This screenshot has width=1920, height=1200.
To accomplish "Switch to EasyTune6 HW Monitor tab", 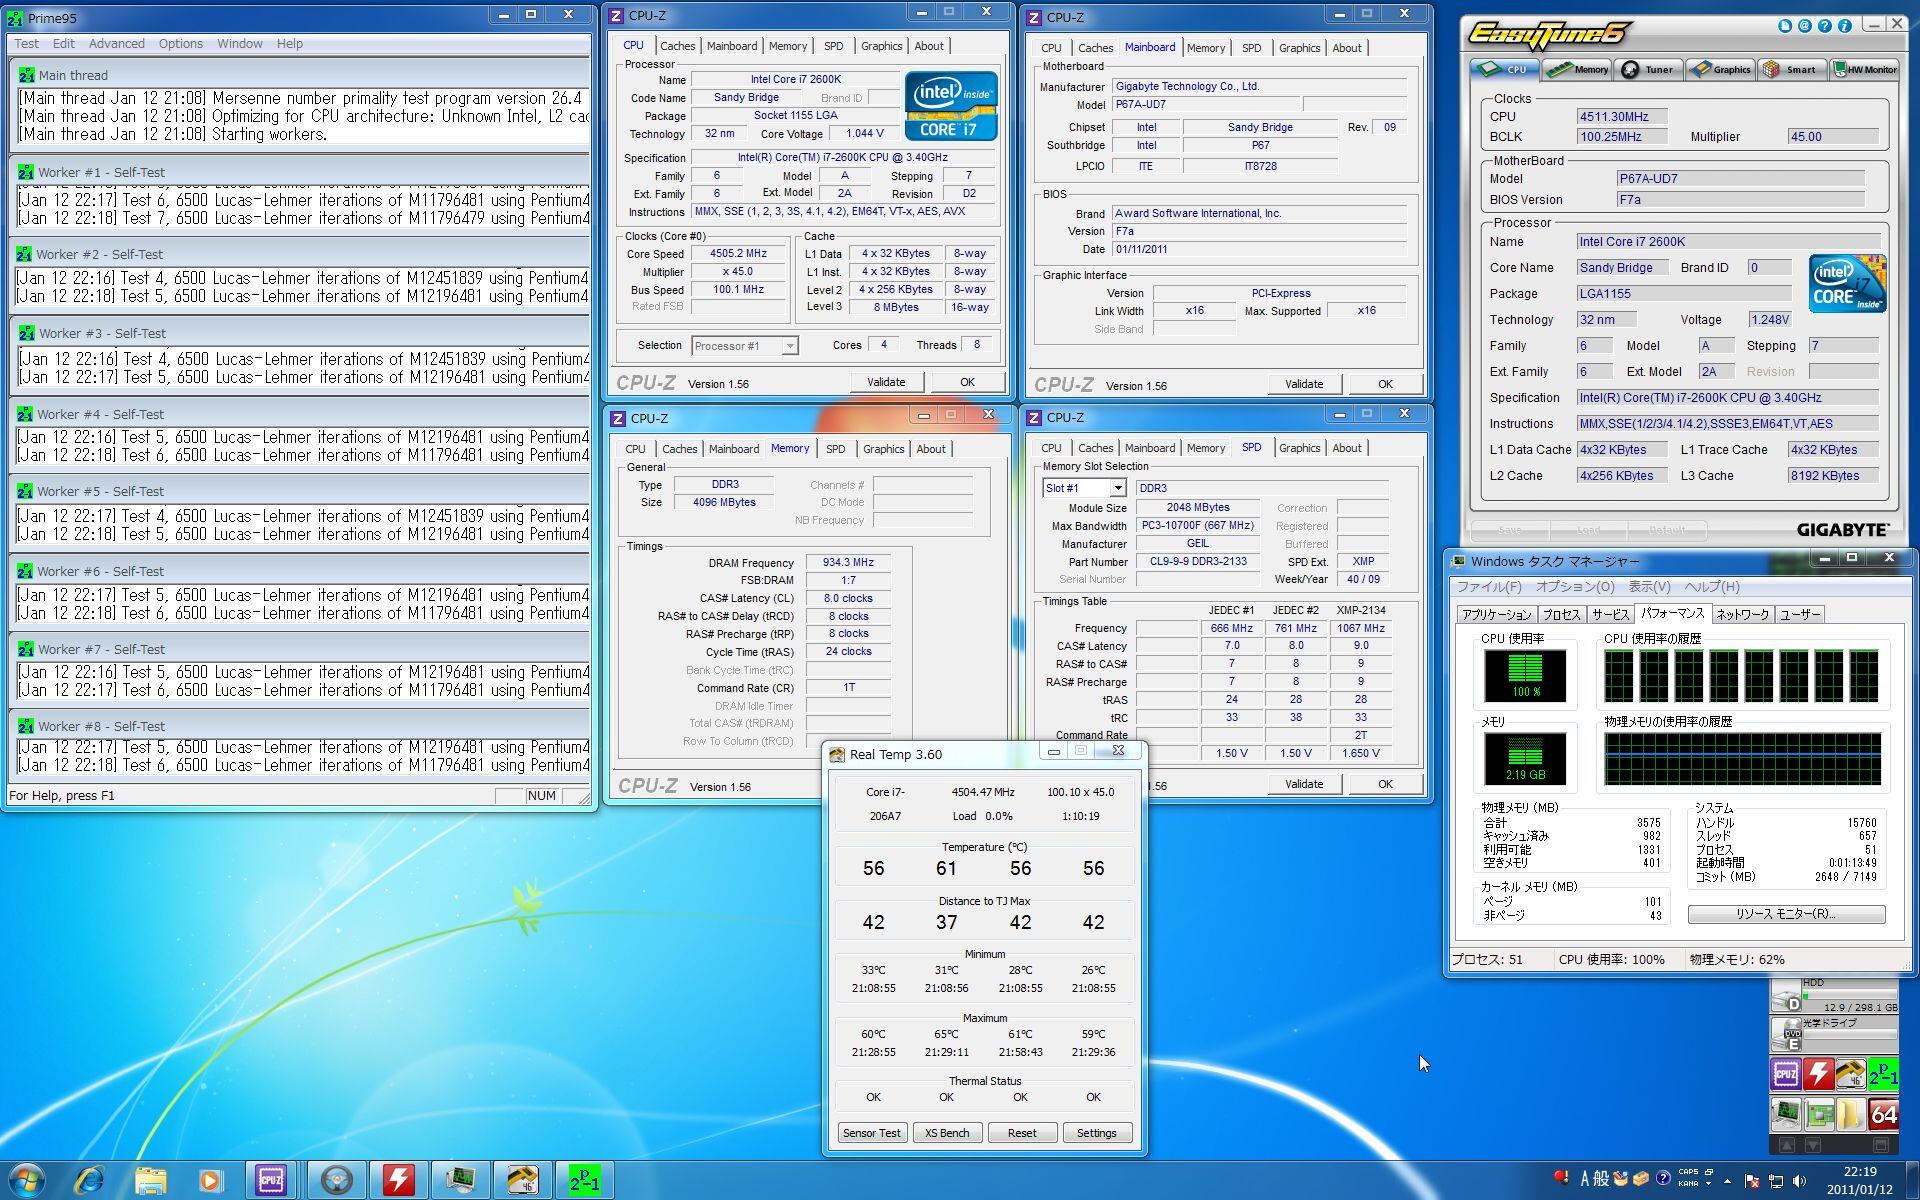I will (1864, 70).
